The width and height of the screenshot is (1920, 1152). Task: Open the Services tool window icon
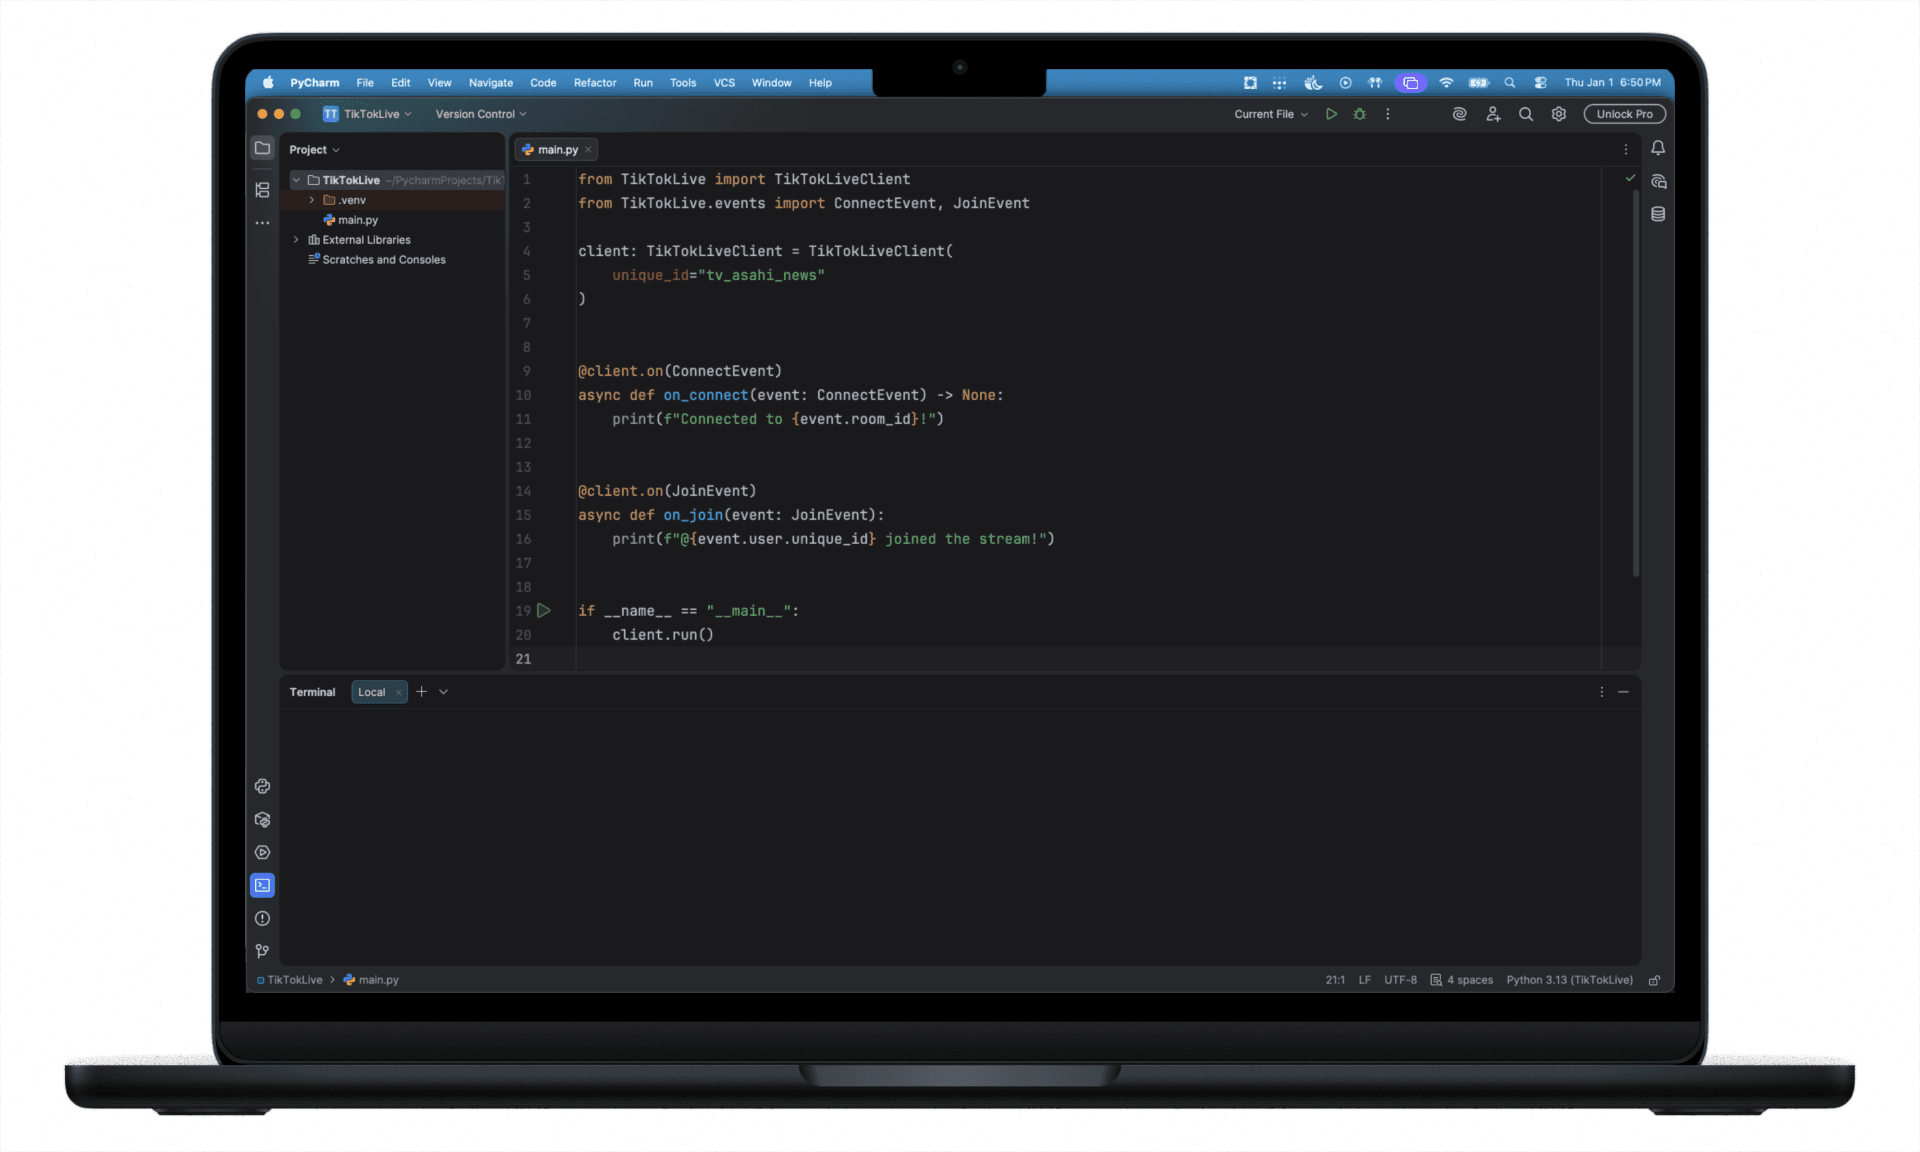coord(262,853)
